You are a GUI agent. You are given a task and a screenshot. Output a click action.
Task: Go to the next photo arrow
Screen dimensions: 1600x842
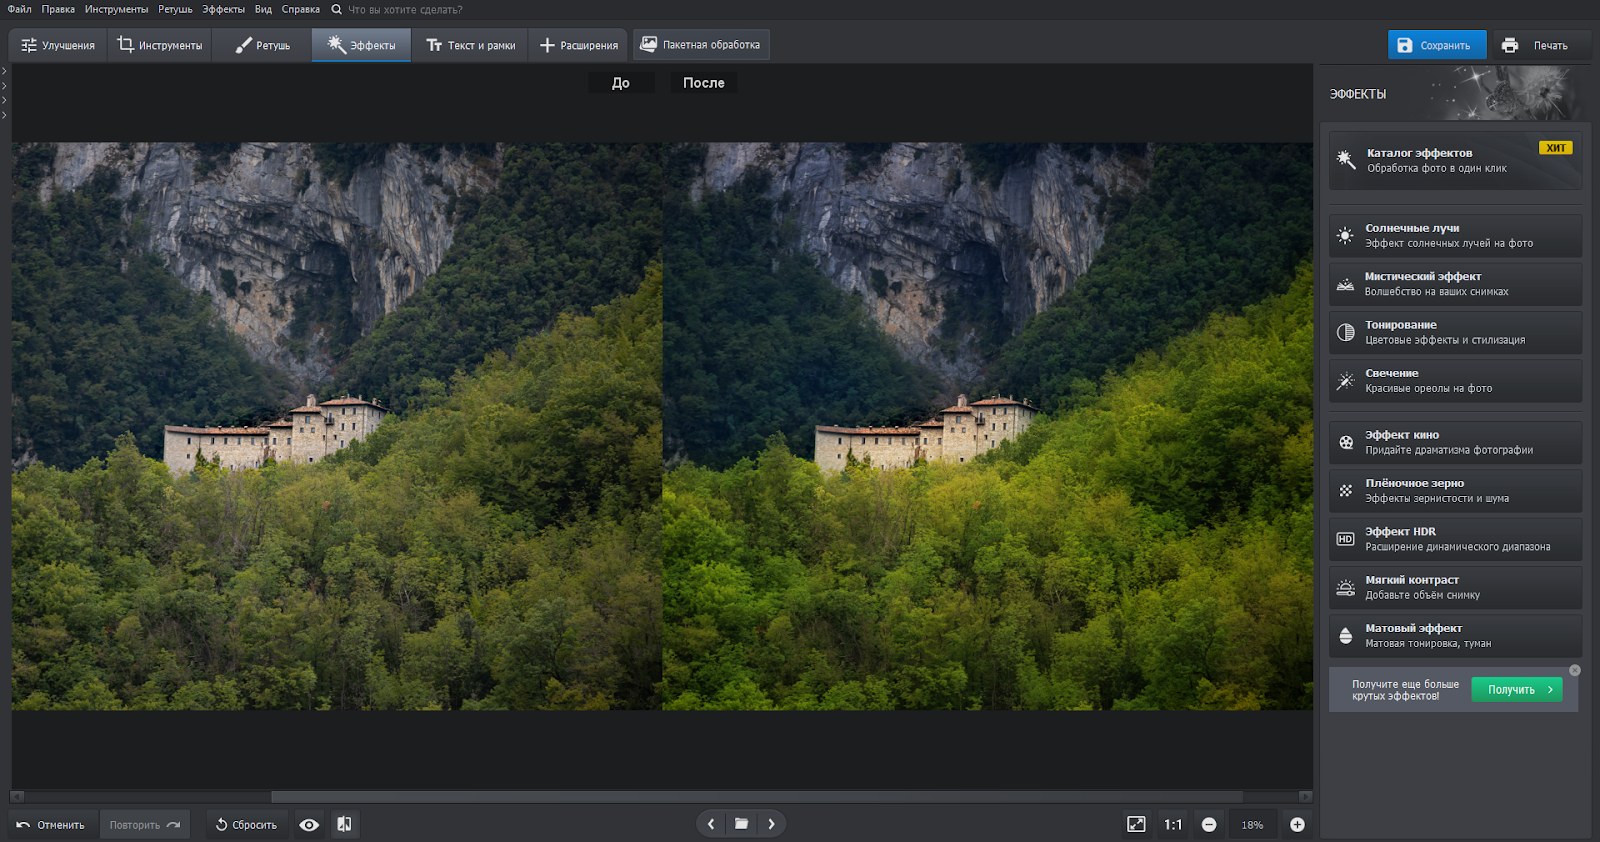point(771,824)
